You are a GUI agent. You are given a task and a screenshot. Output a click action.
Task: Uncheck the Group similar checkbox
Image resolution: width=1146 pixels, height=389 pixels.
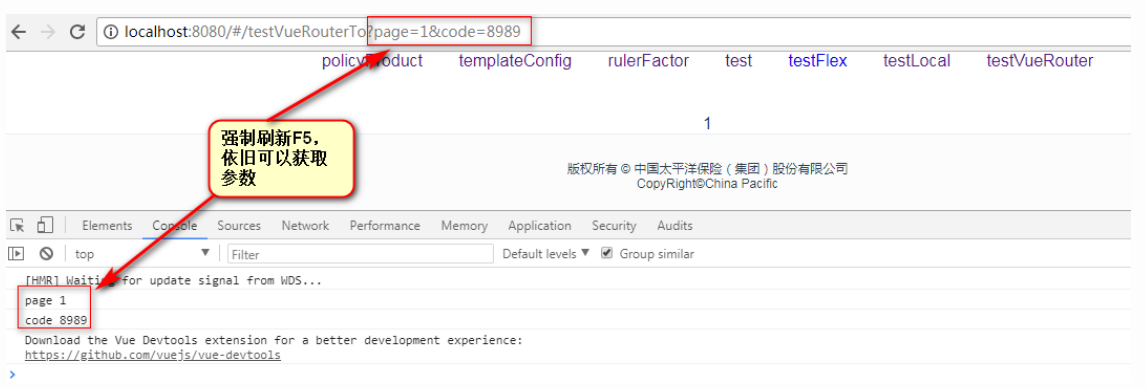pyautogui.click(x=606, y=254)
